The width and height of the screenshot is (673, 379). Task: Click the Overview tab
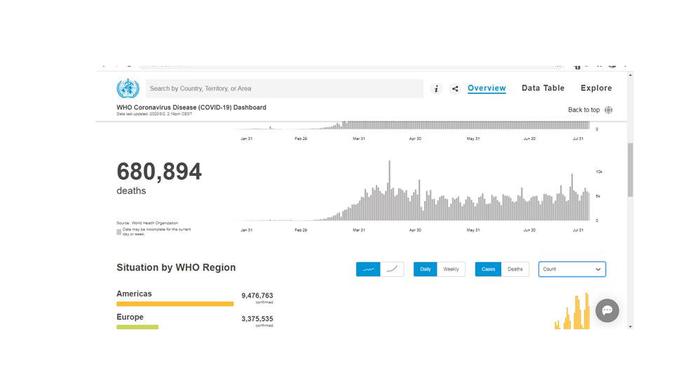(487, 88)
